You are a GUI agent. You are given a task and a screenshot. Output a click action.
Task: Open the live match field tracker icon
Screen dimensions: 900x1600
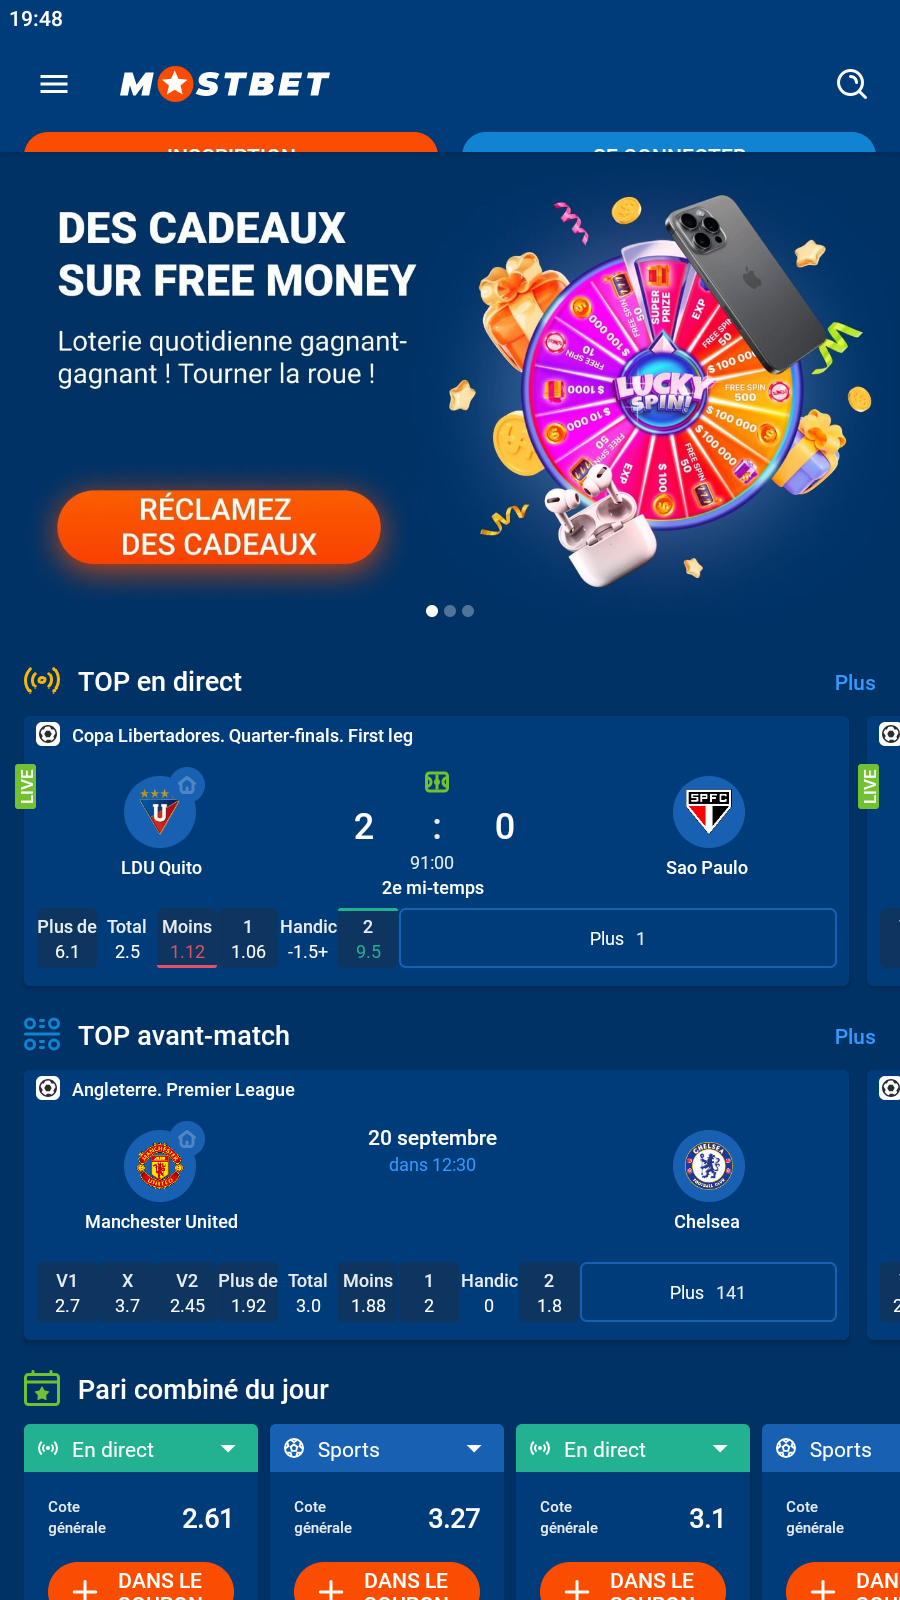tap(437, 782)
